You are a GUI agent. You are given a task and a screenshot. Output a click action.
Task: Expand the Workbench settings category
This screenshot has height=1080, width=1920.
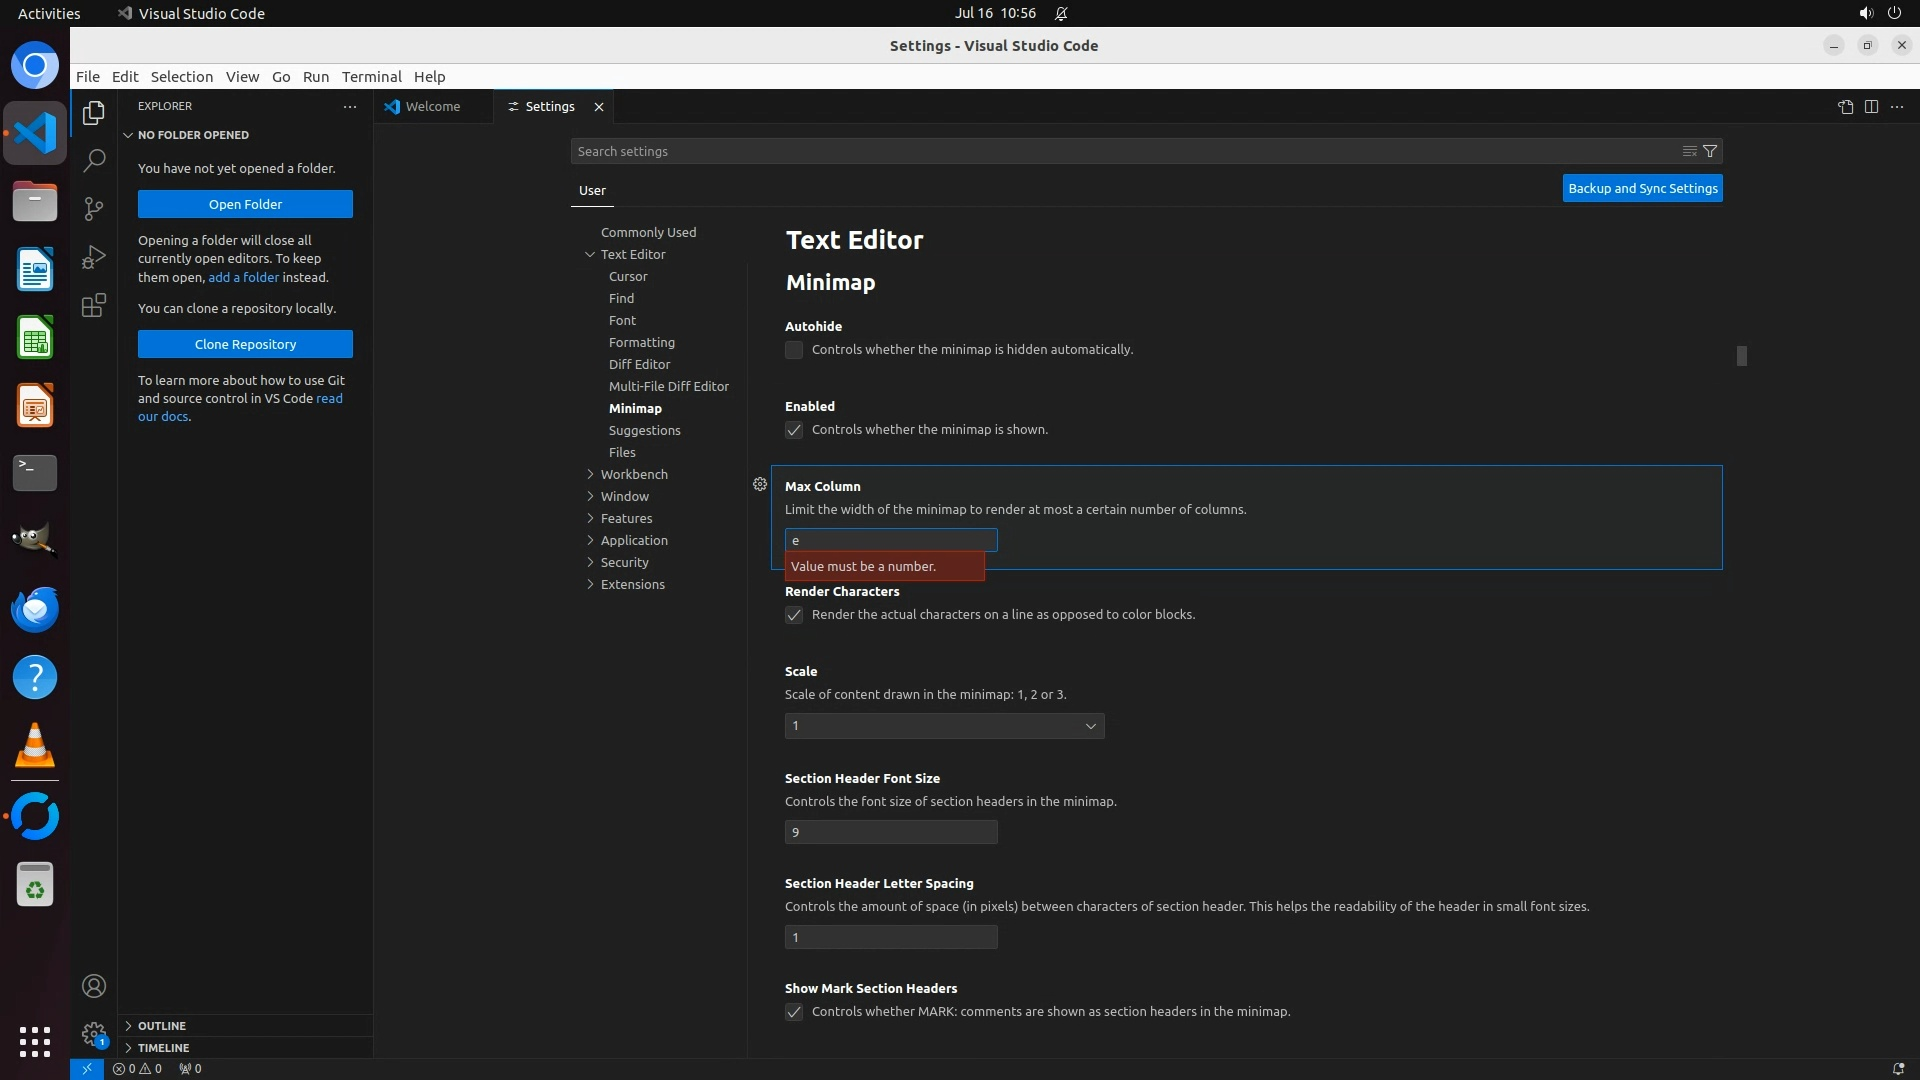click(633, 474)
